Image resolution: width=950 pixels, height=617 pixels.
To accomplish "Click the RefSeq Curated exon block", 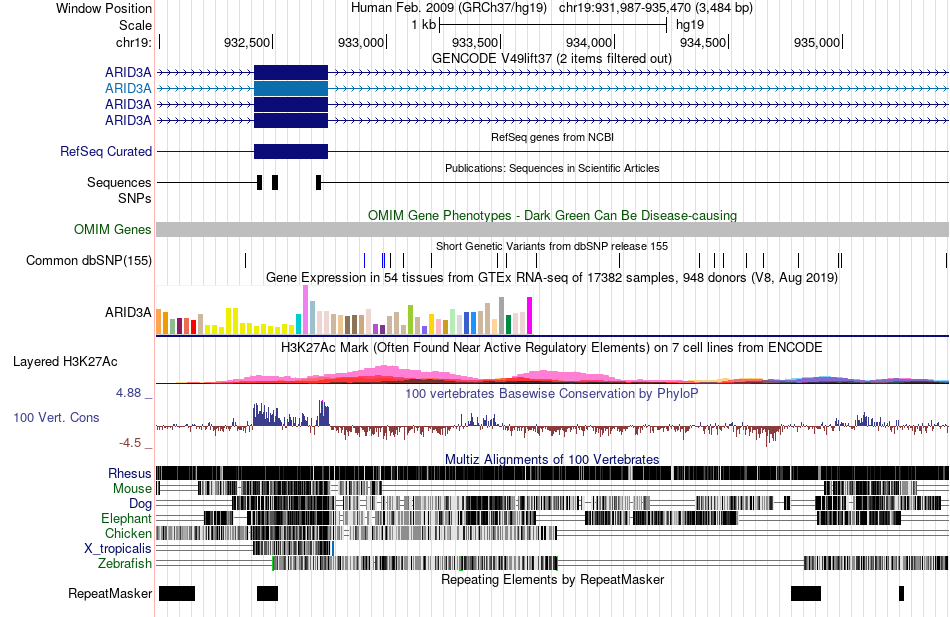I will point(291,152).
